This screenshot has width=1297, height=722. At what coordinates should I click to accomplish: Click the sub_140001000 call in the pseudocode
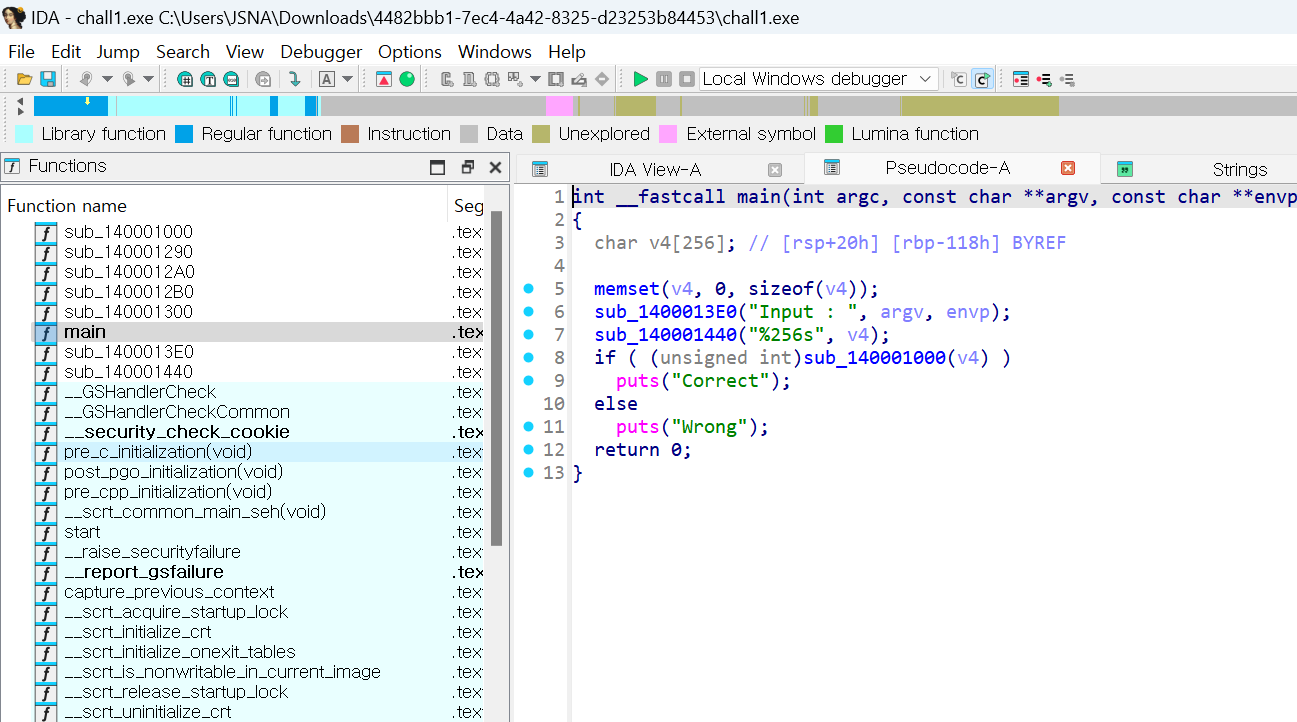tap(870, 358)
